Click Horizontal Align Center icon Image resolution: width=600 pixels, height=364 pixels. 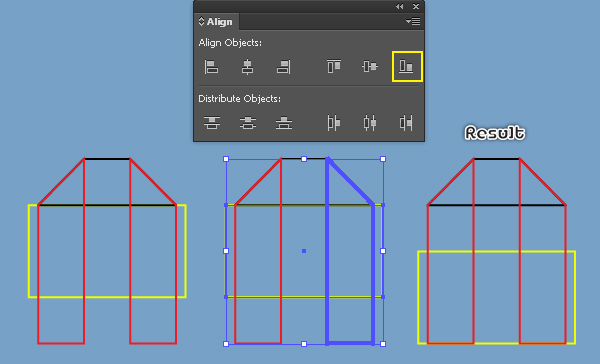(x=247, y=67)
